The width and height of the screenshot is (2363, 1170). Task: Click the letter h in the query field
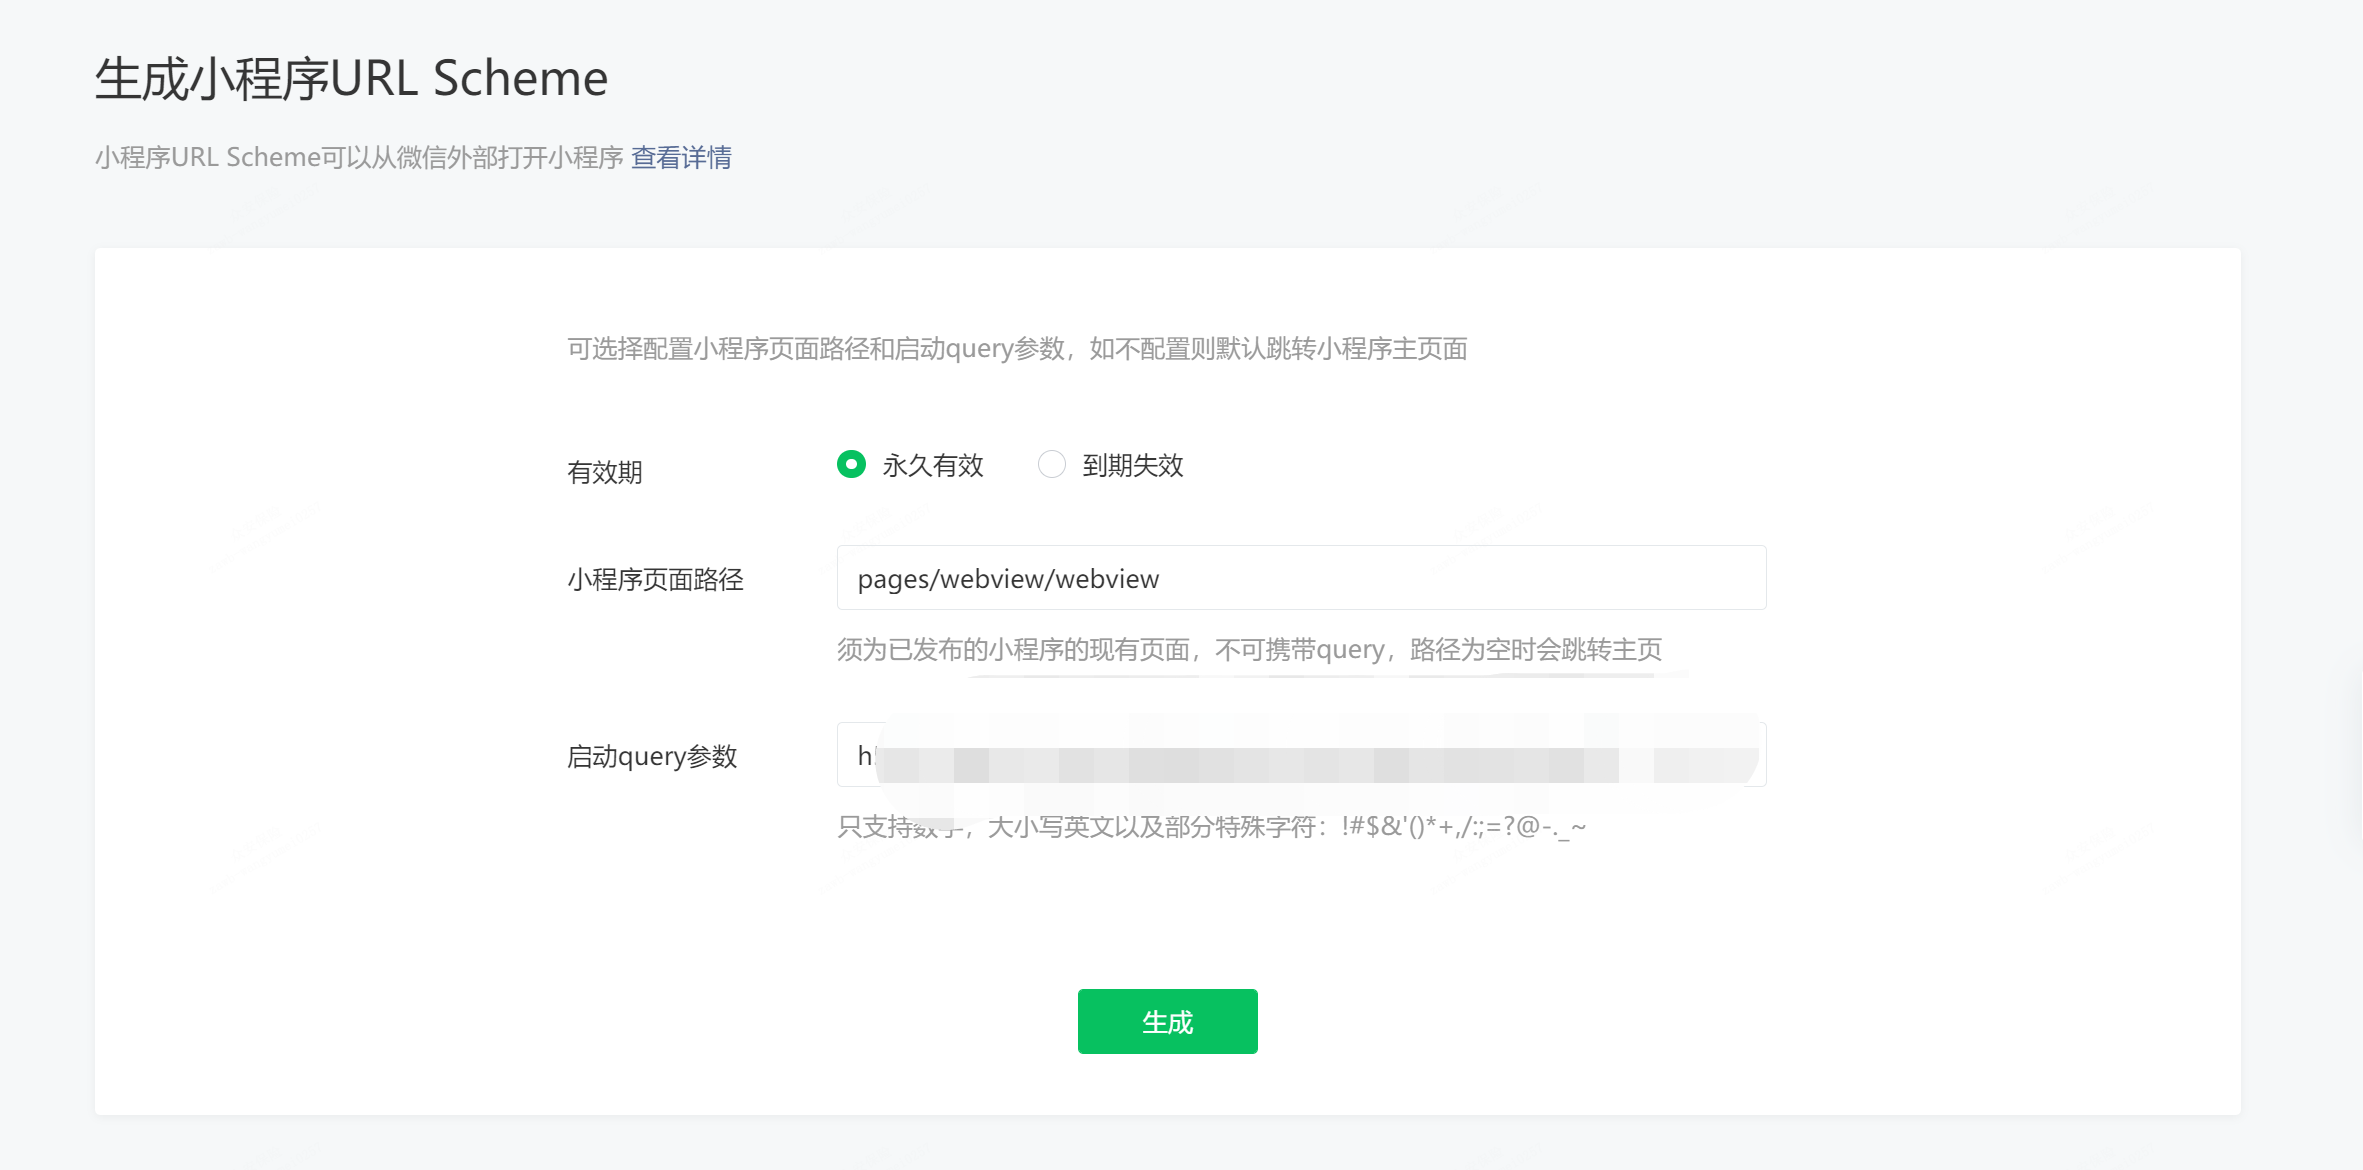(x=864, y=756)
